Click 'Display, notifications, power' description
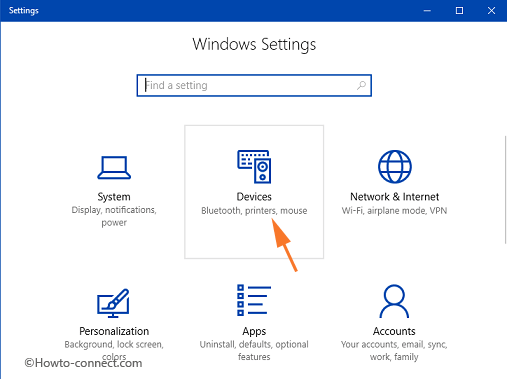The image size is (507, 379). coord(114,216)
